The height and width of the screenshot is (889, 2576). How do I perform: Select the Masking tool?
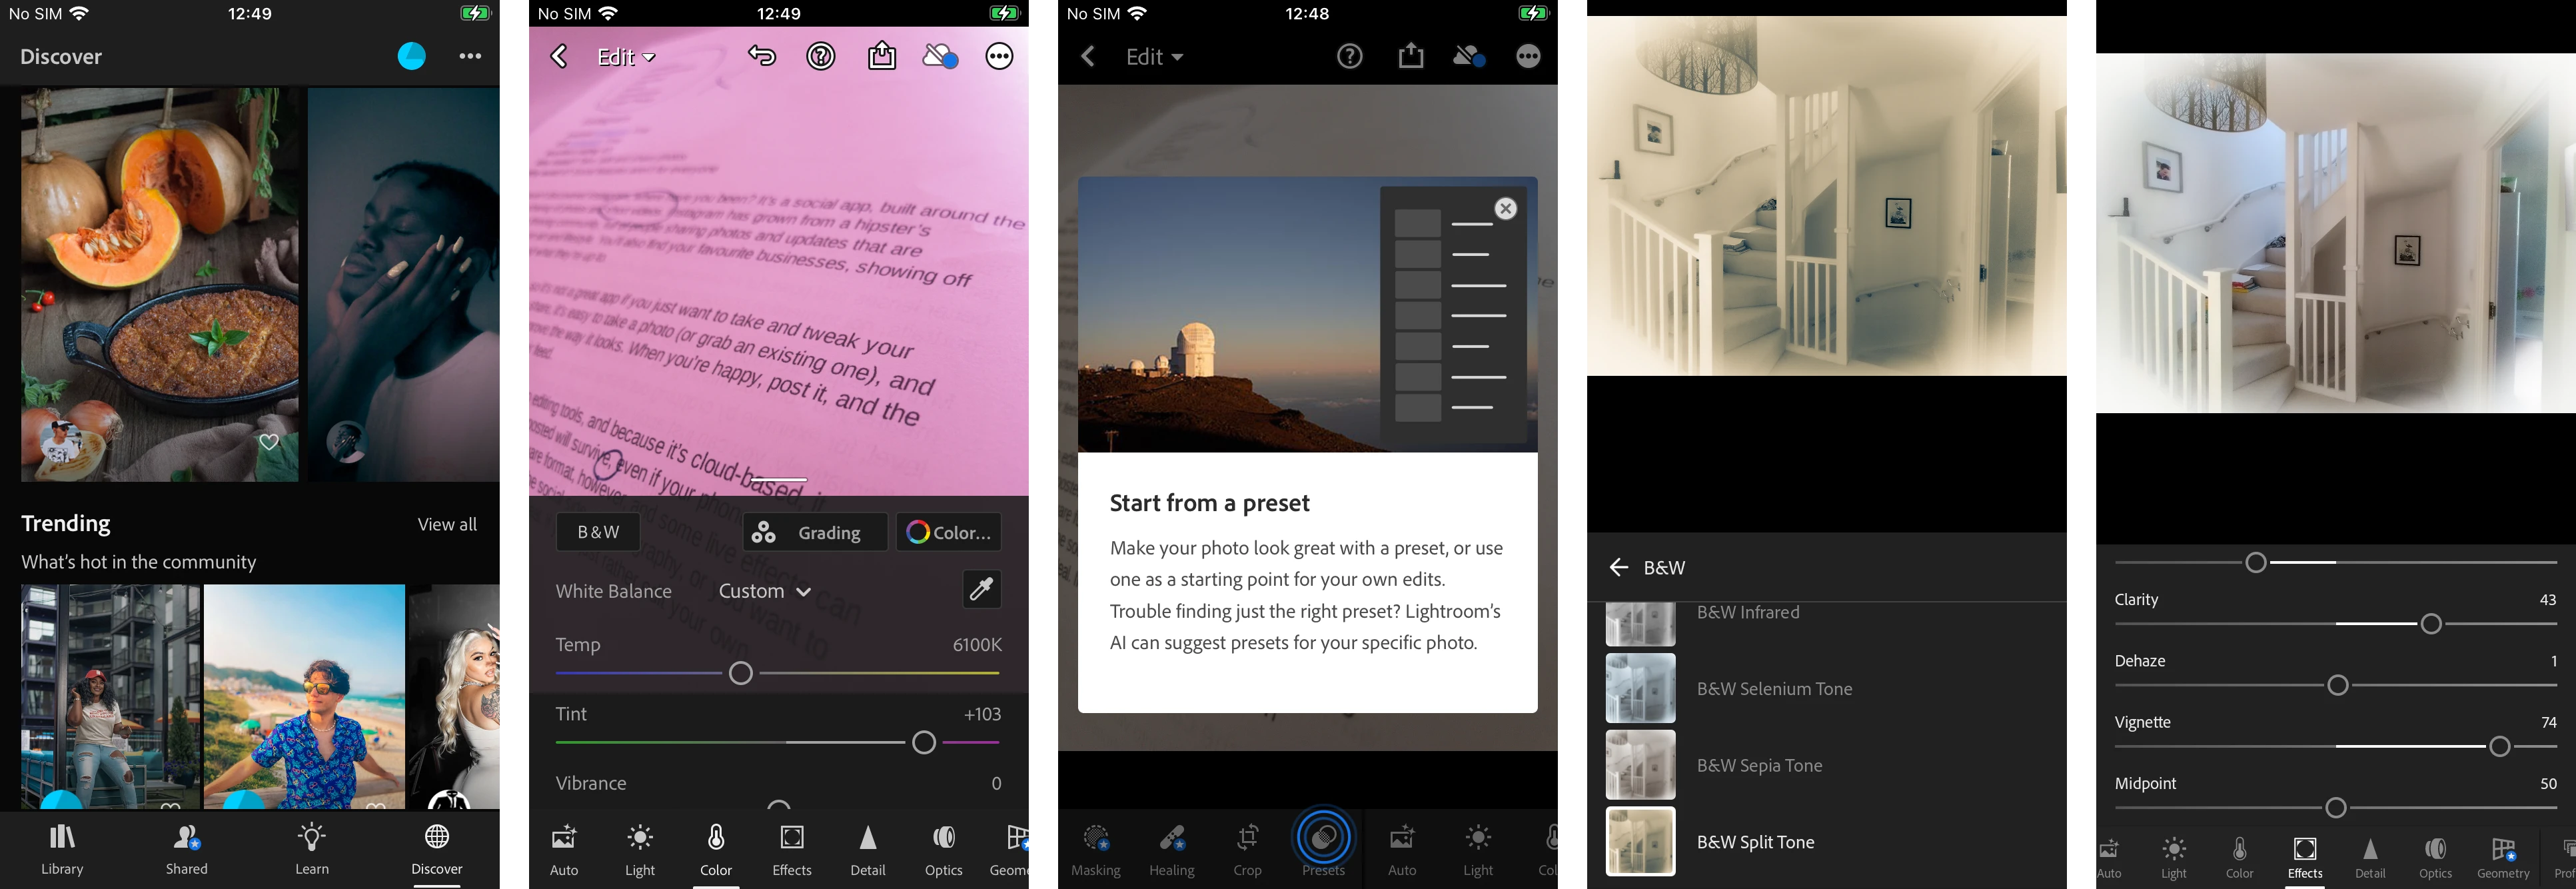[1096, 850]
